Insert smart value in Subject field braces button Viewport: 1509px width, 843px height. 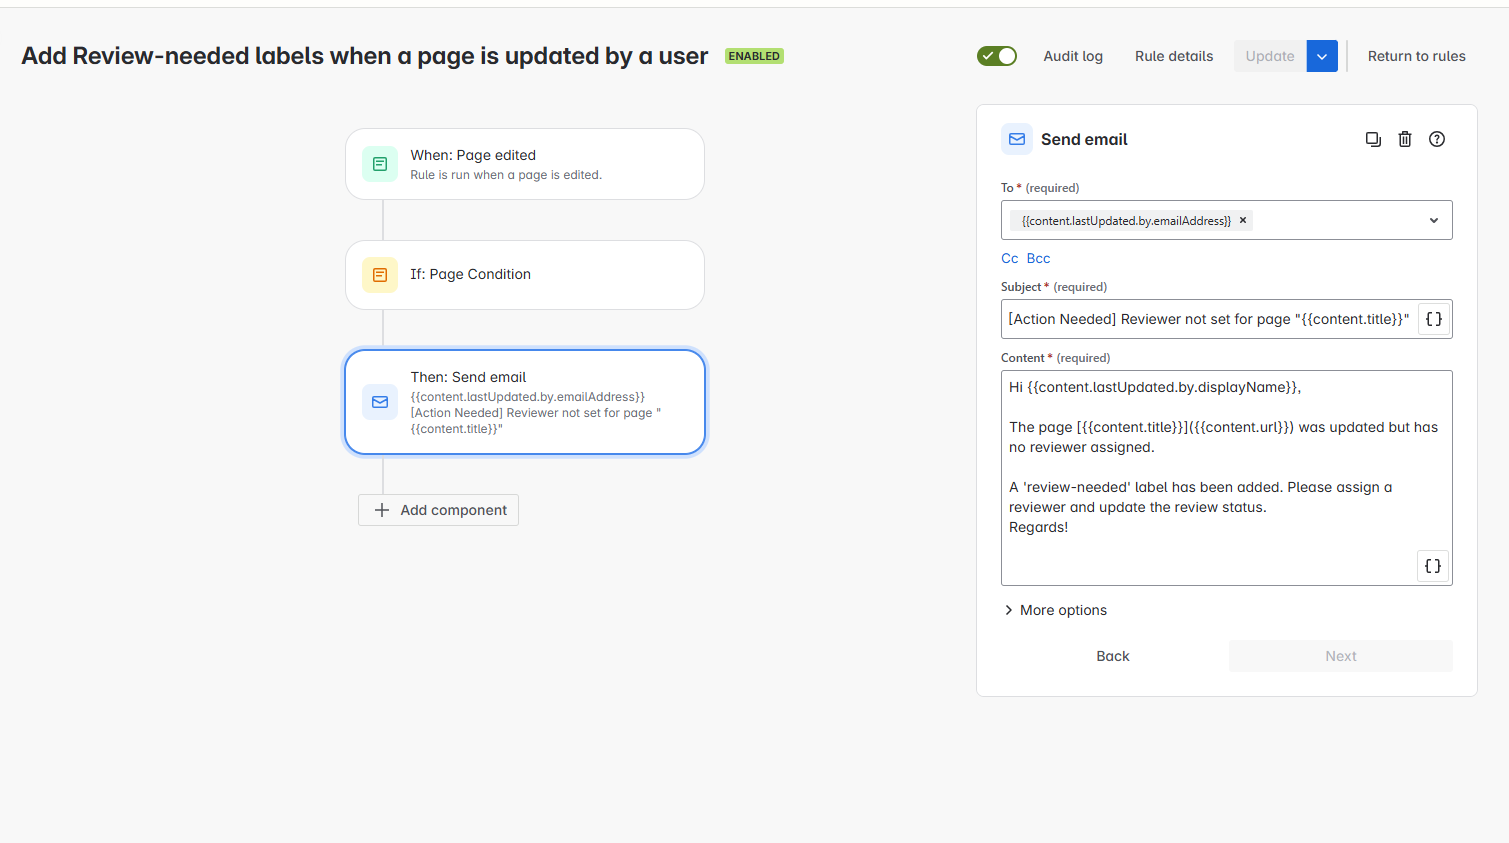[x=1434, y=319]
